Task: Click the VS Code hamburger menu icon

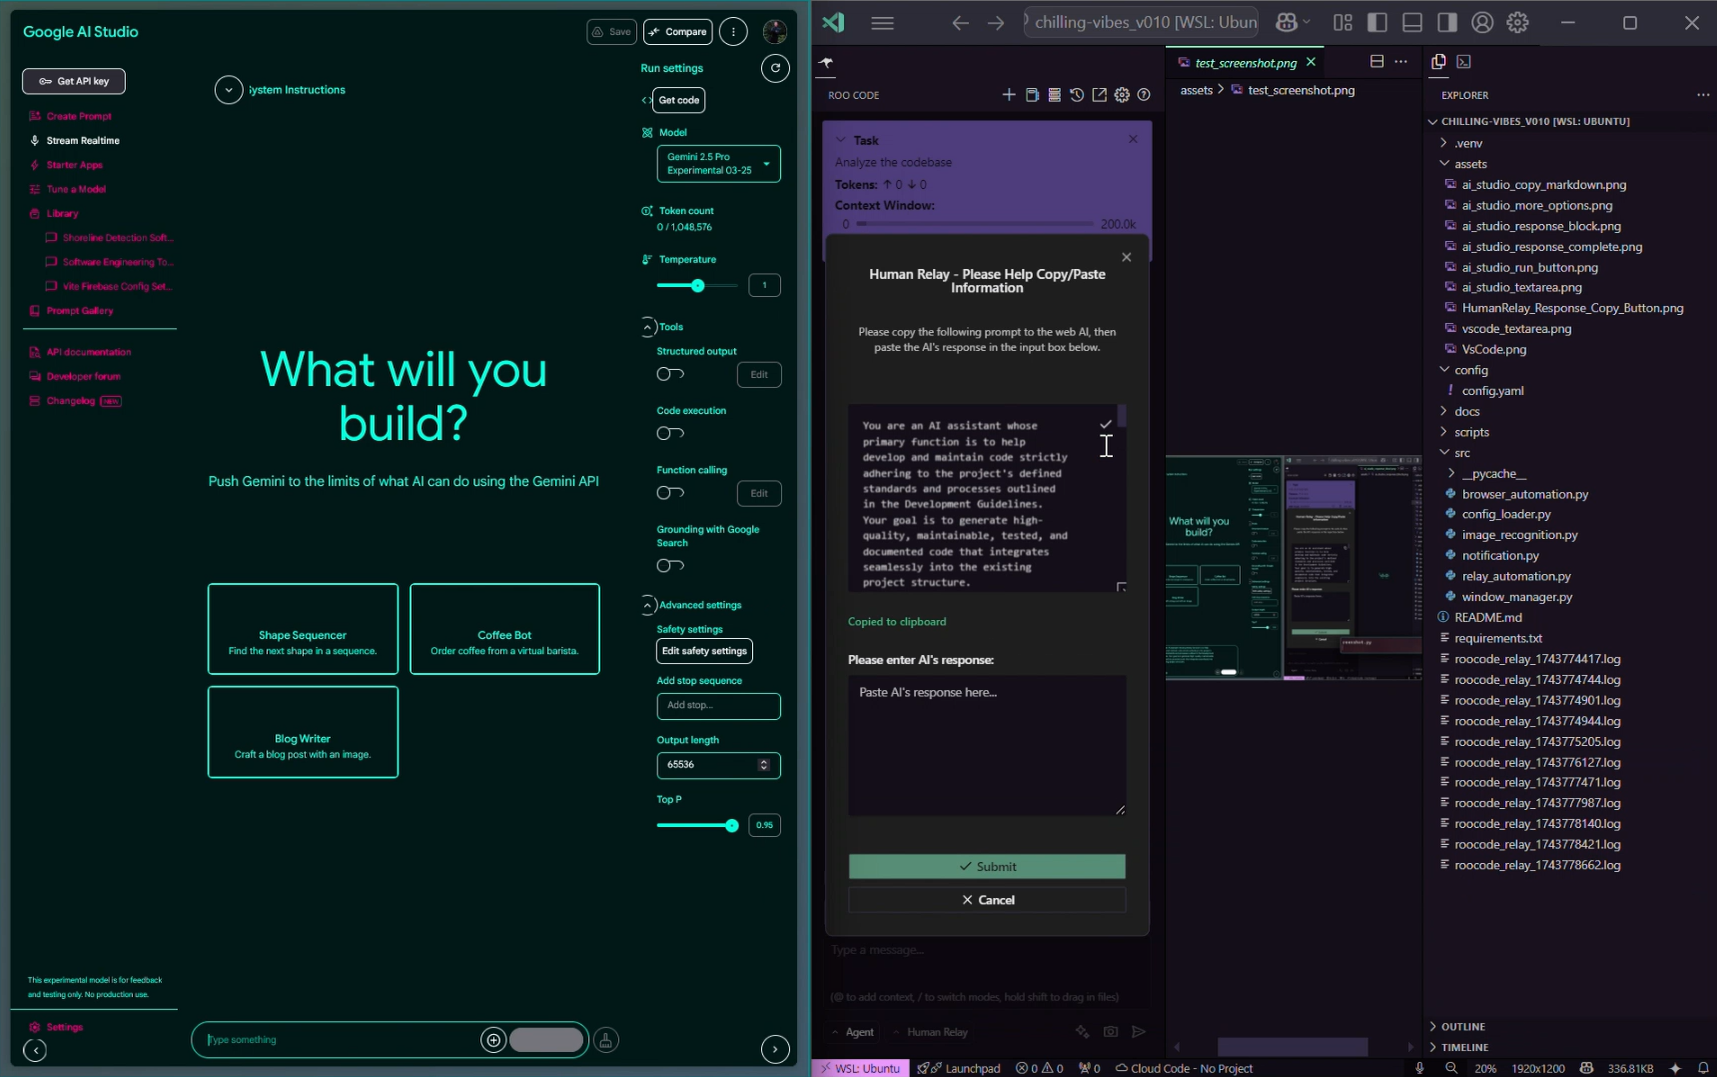Action: pos(882,22)
